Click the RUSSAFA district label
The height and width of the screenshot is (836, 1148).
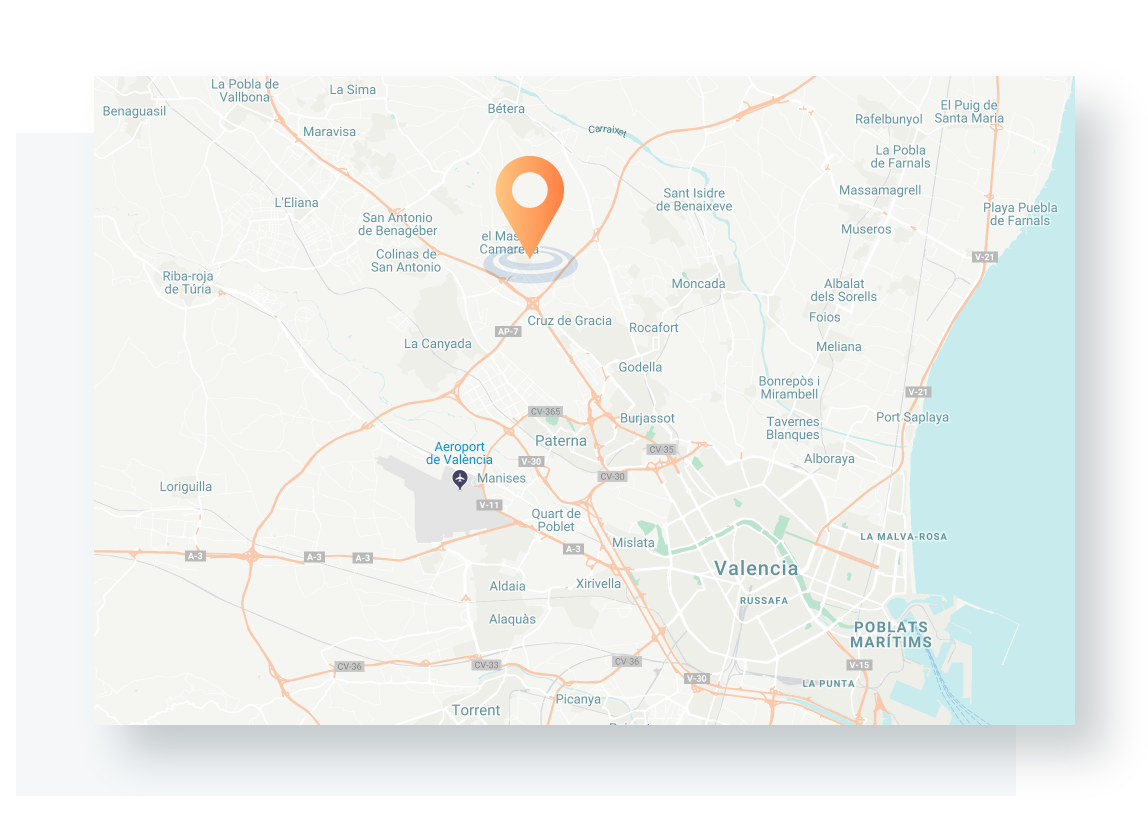pyautogui.click(x=764, y=600)
